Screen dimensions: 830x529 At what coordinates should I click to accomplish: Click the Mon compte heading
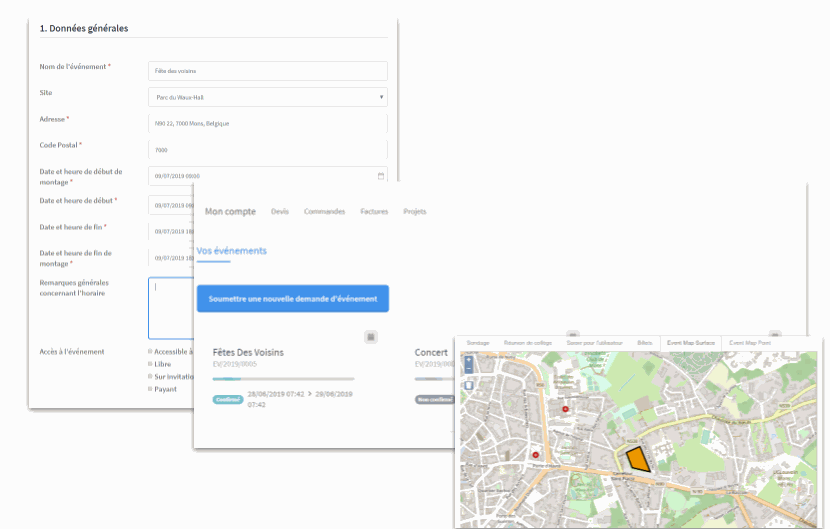(230, 211)
